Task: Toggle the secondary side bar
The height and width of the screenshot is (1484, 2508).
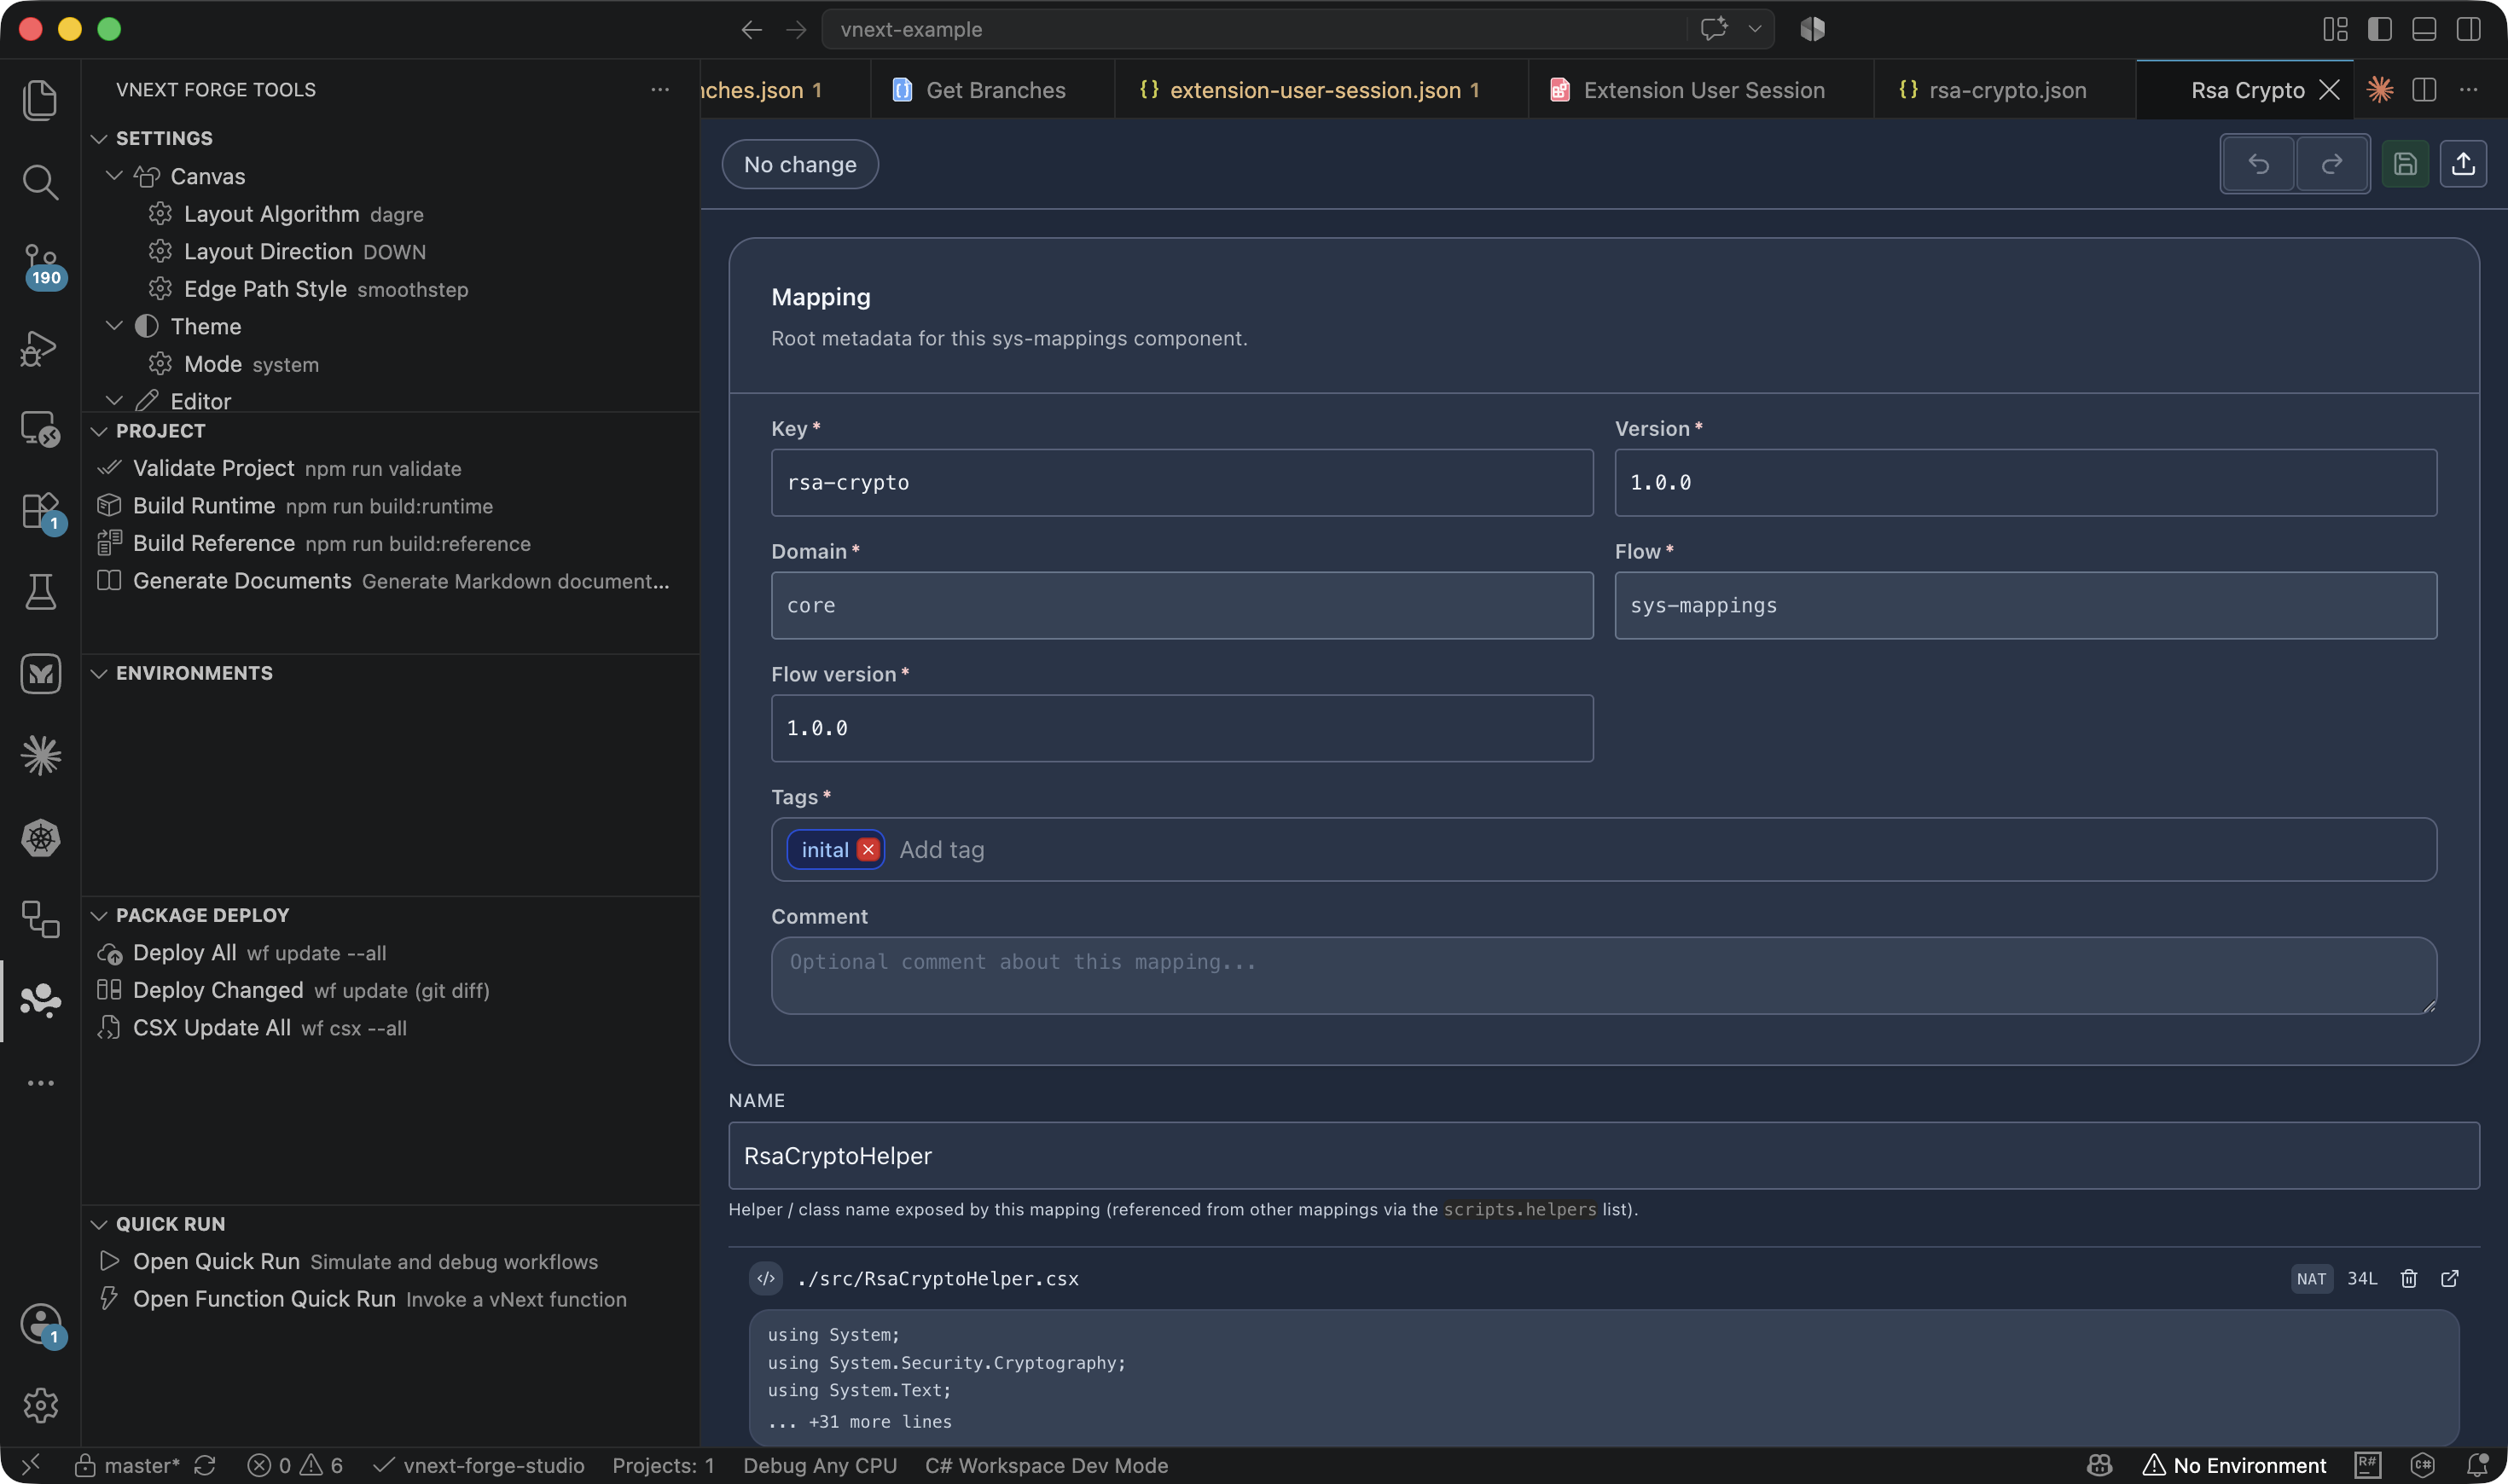Action: pyautogui.click(x=2468, y=29)
